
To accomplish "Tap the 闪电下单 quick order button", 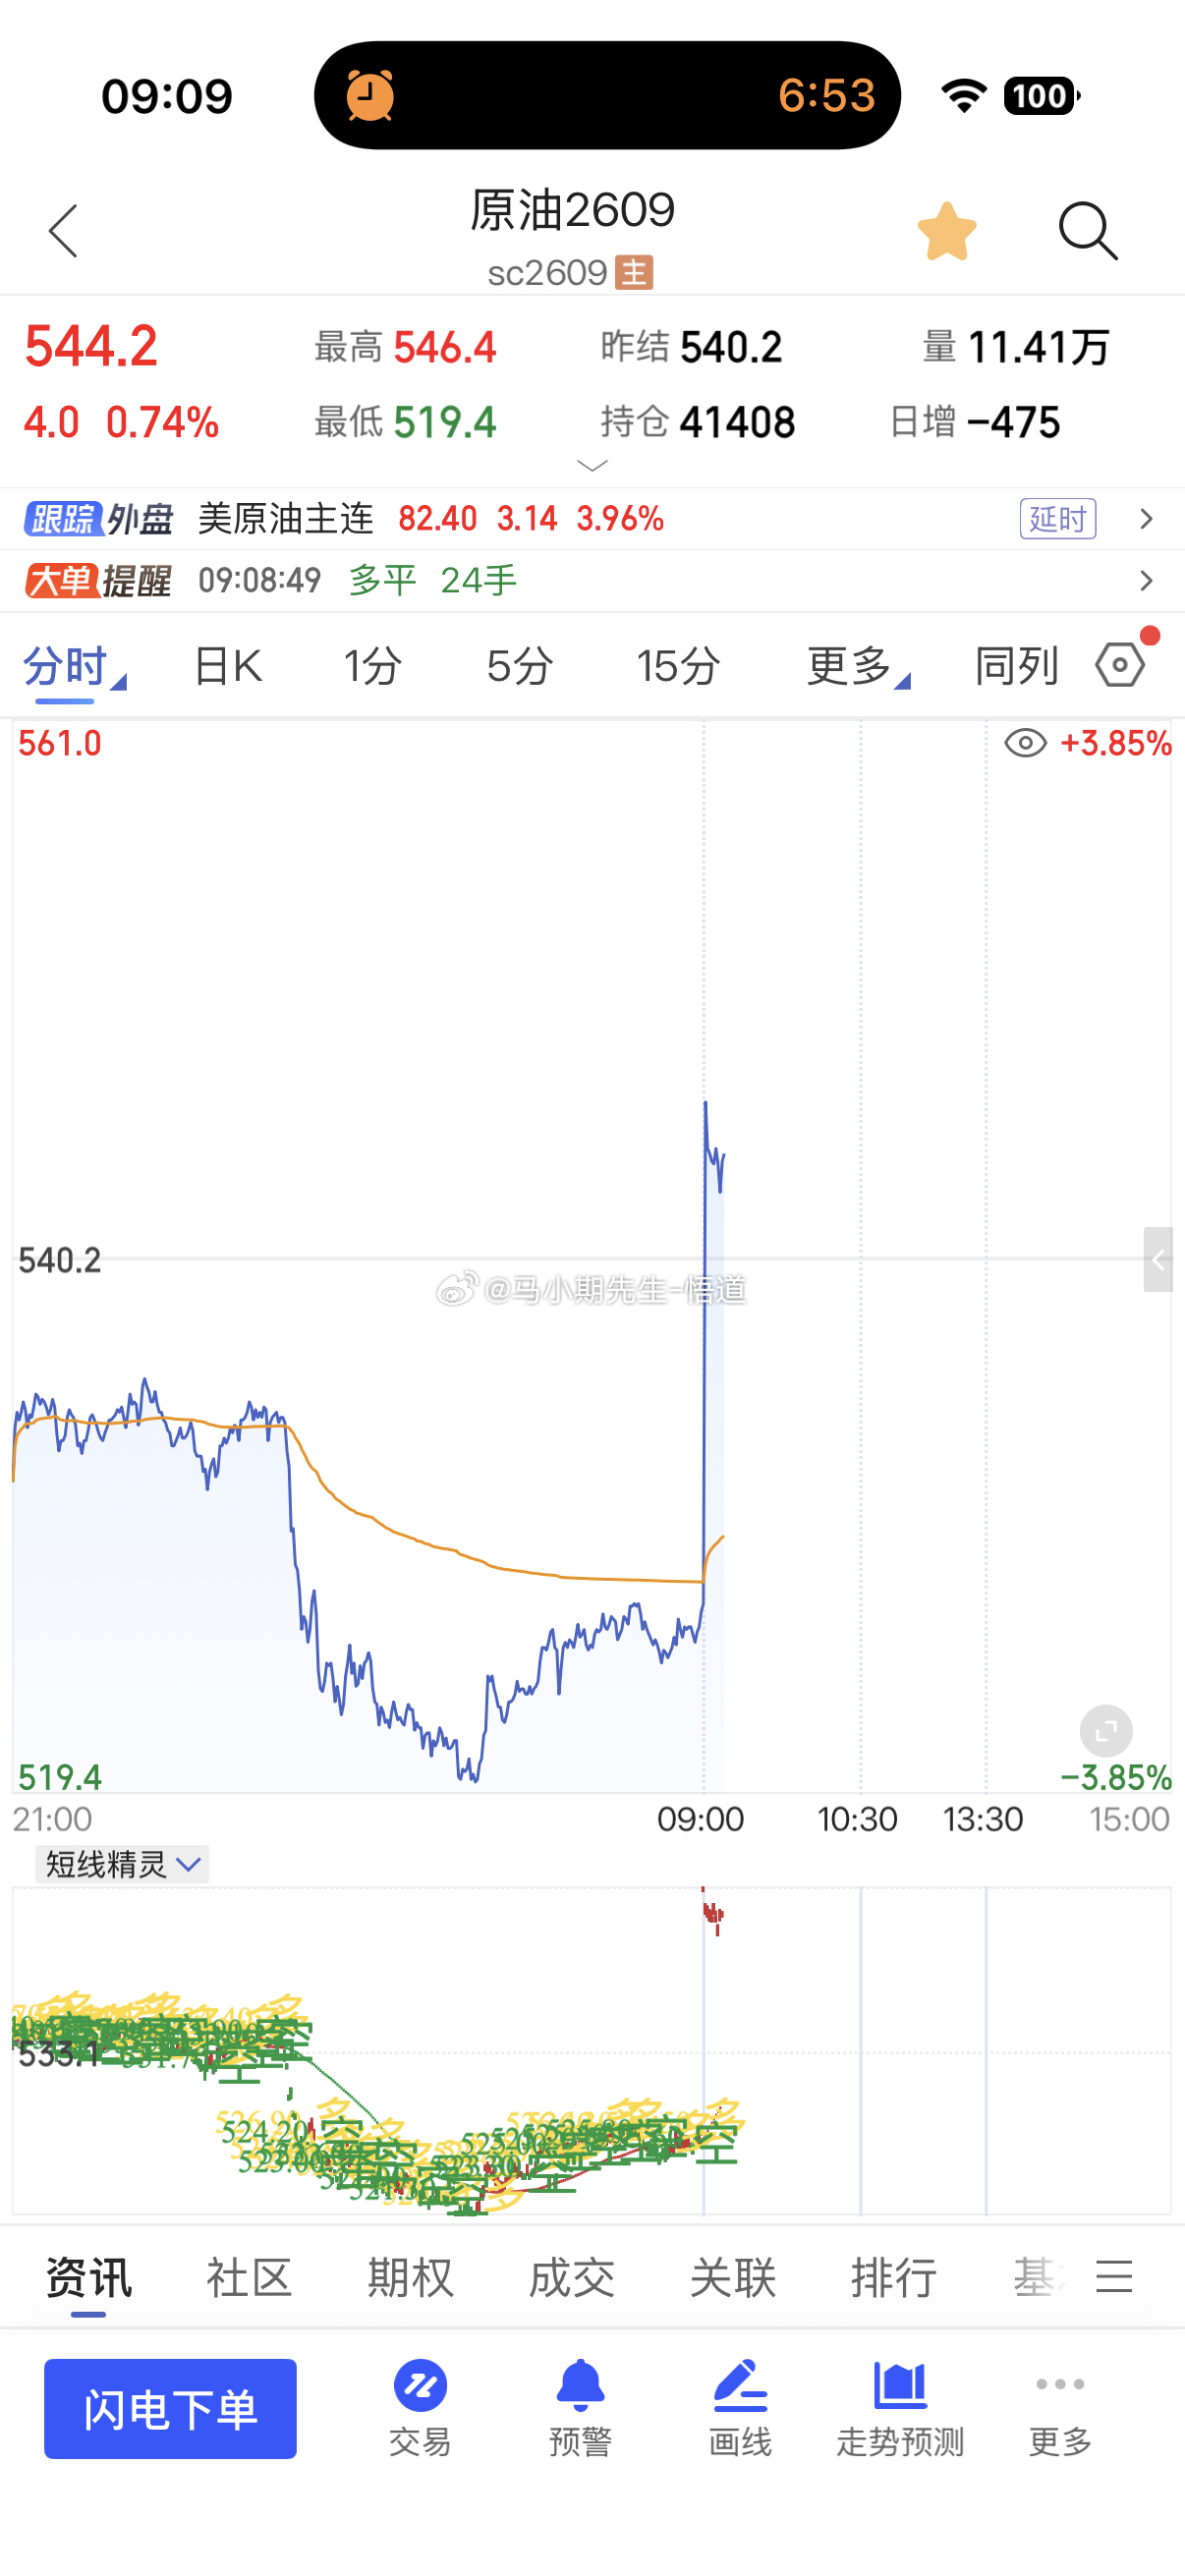I will coord(170,2409).
